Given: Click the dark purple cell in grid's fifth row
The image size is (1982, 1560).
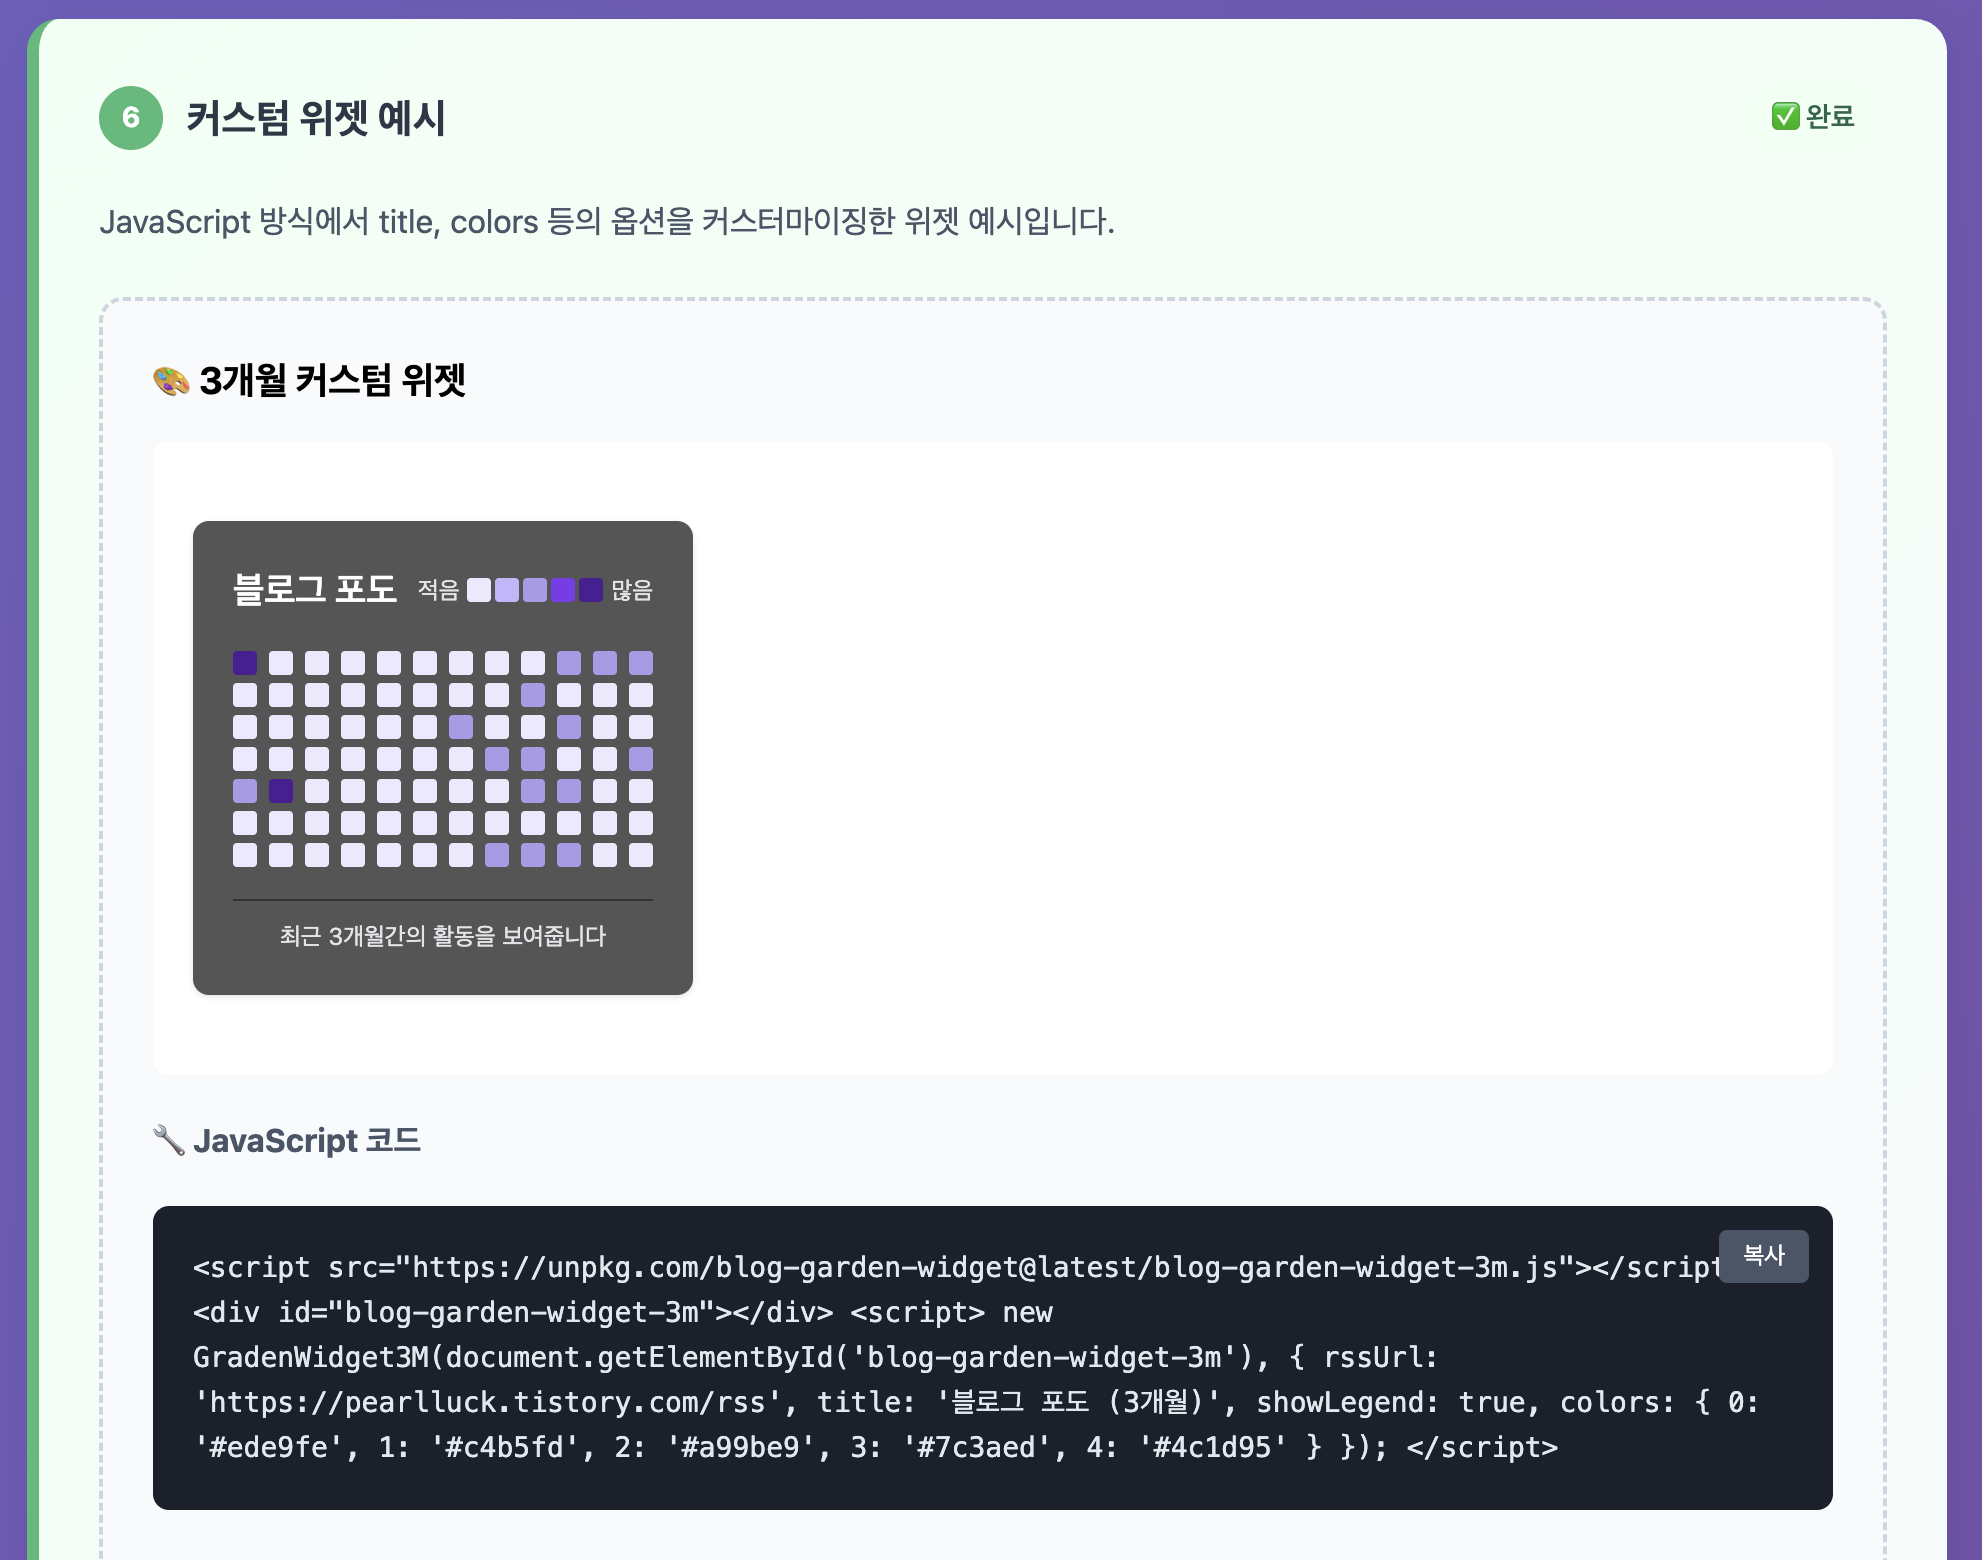Looking at the screenshot, I should click(x=281, y=791).
